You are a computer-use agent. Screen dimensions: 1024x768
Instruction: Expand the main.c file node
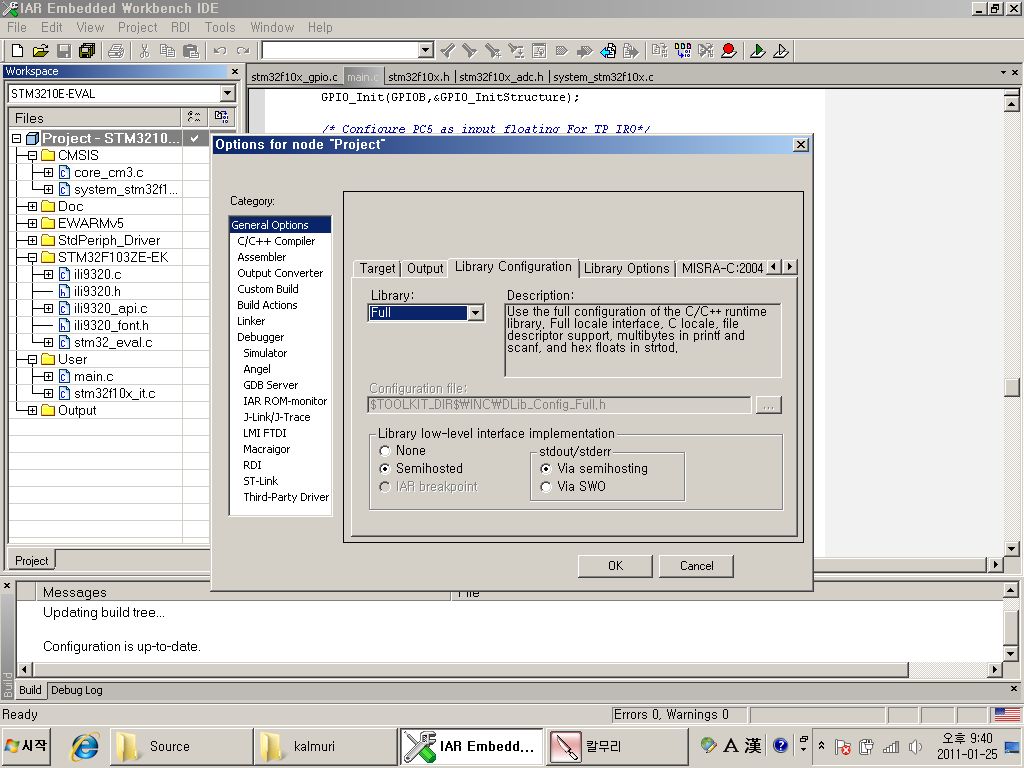click(x=48, y=376)
